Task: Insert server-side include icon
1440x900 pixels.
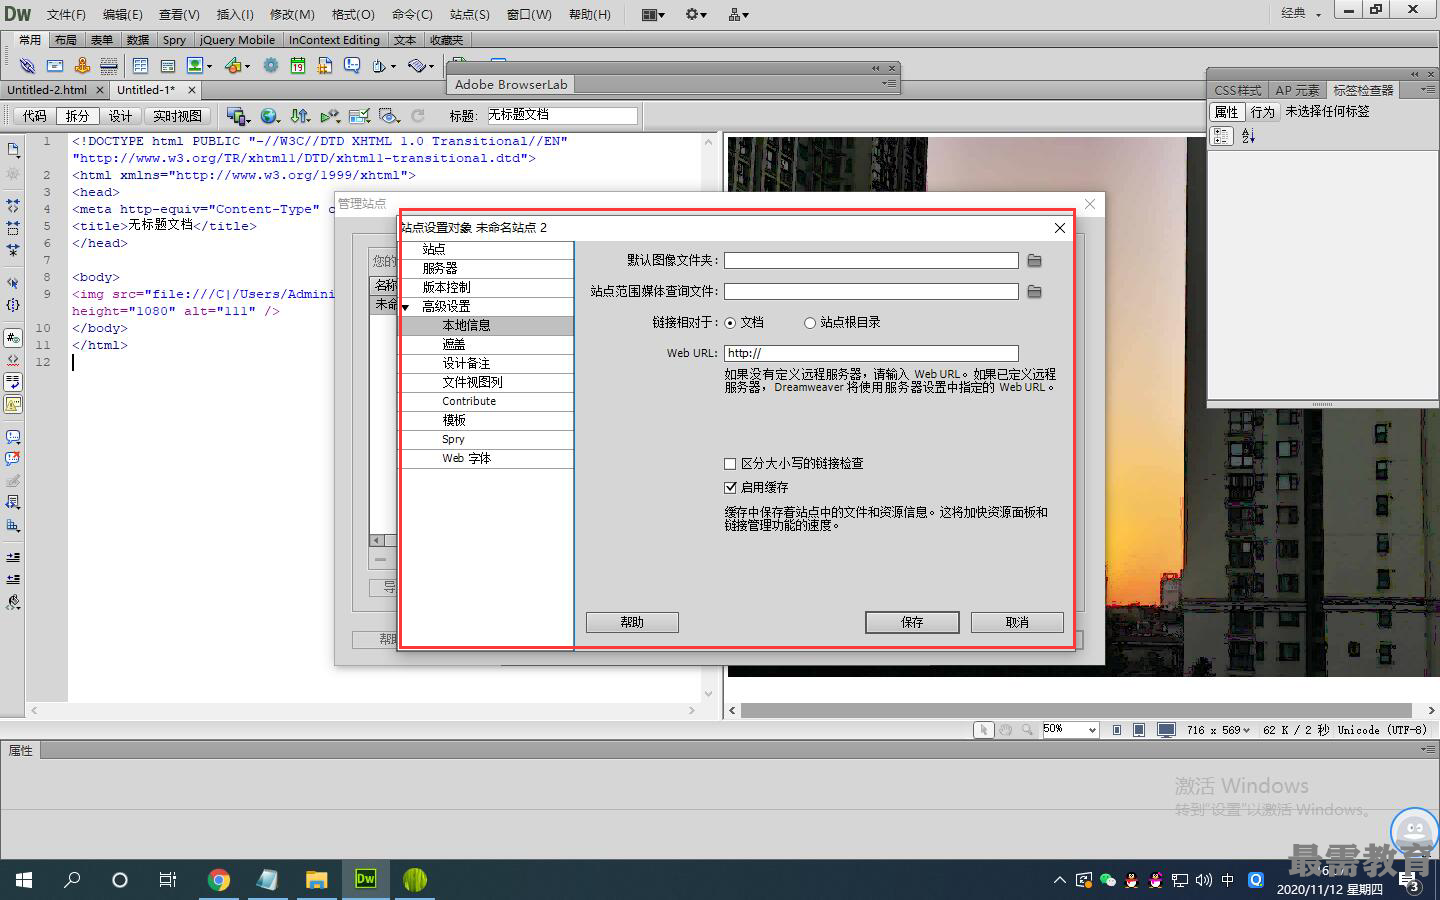Action: [325, 66]
